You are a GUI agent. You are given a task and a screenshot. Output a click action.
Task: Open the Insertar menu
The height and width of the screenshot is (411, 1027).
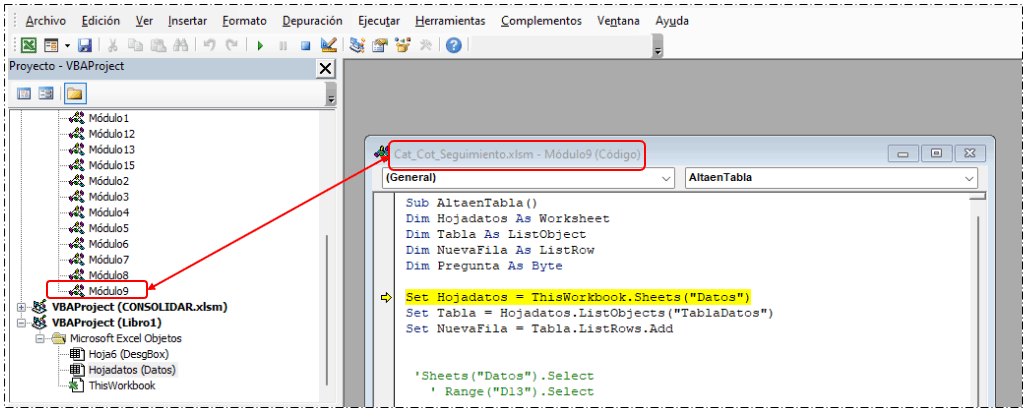pyautogui.click(x=187, y=21)
